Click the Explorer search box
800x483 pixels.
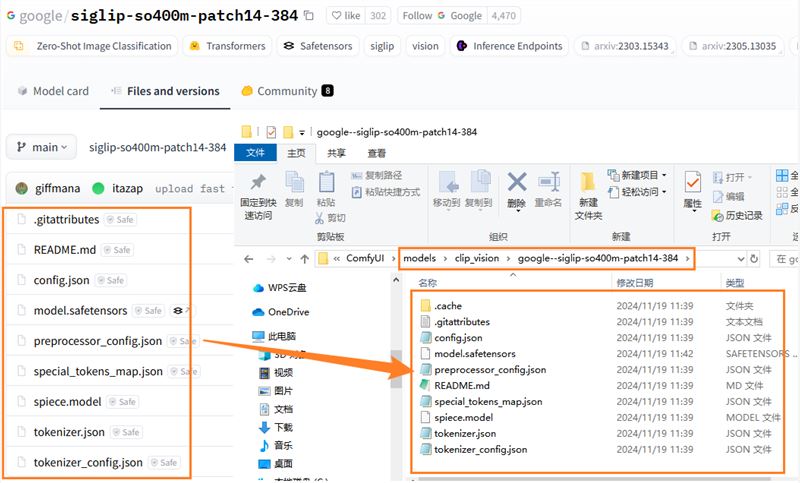(x=785, y=259)
